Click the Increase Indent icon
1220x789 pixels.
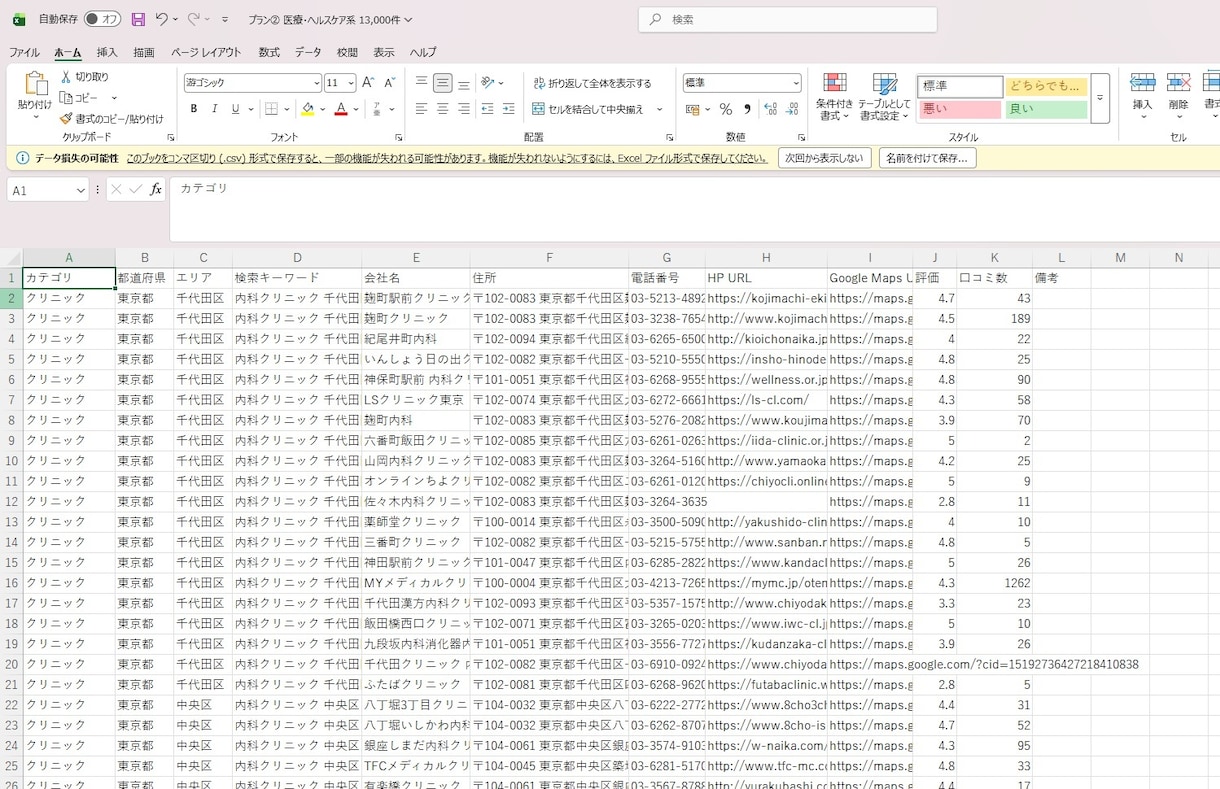508,109
